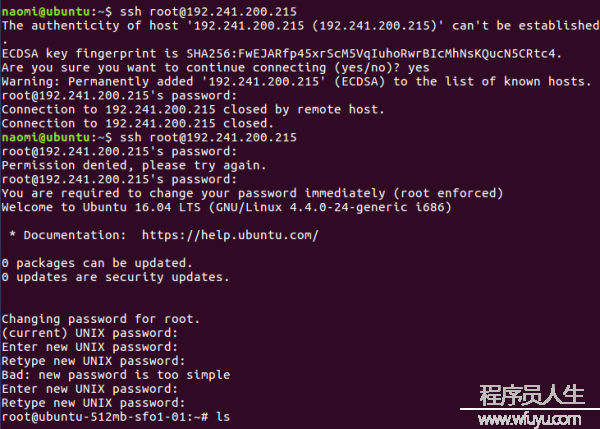Click the help.ubuntu.com documentation URL
The height and width of the screenshot is (429, 600).
point(230,235)
